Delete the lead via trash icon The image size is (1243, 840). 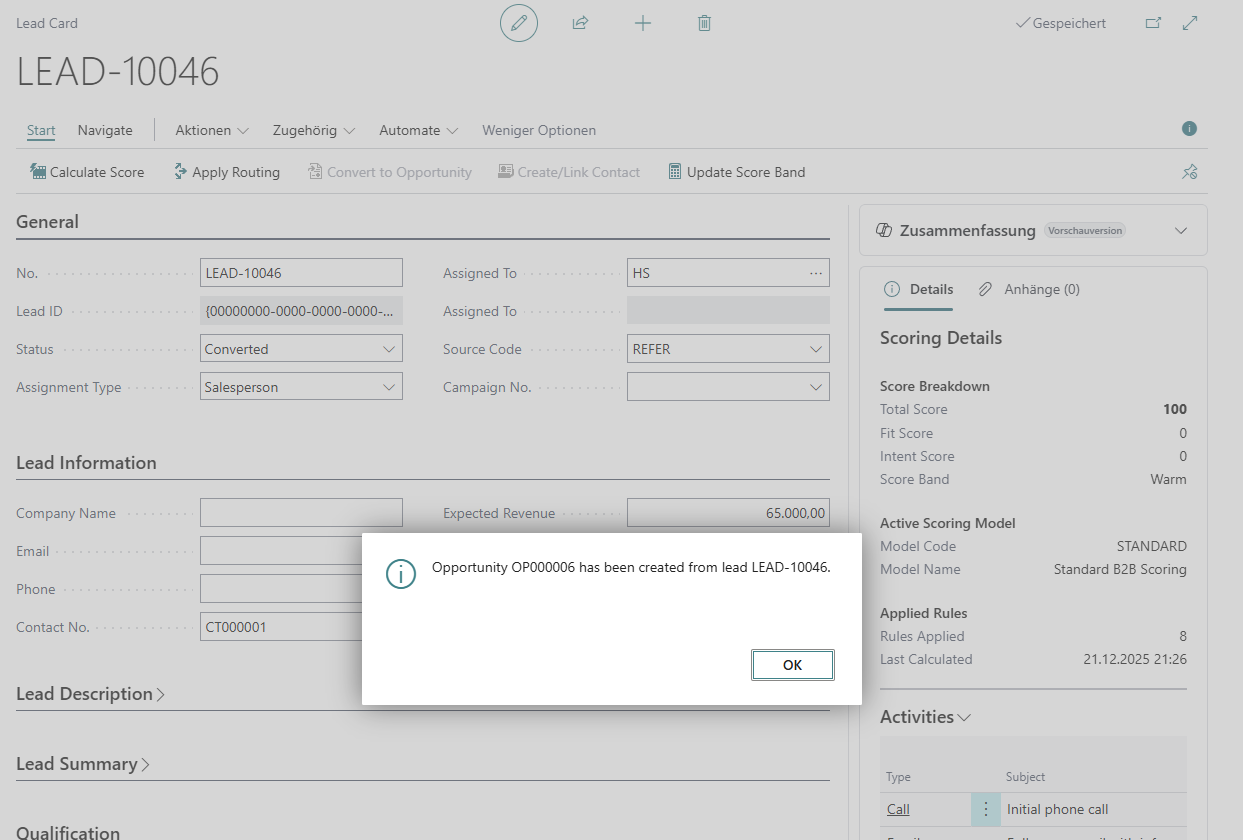click(x=704, y=23)
